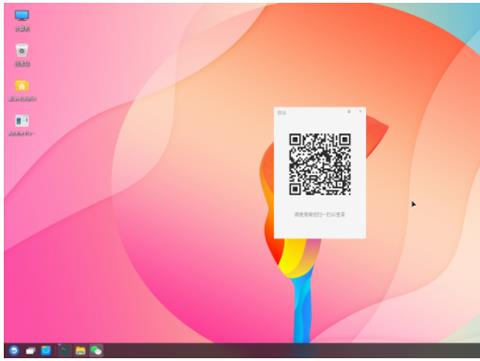
Task: Launch the blue app icon in taskbar
Action: click(x=46, y=350)
